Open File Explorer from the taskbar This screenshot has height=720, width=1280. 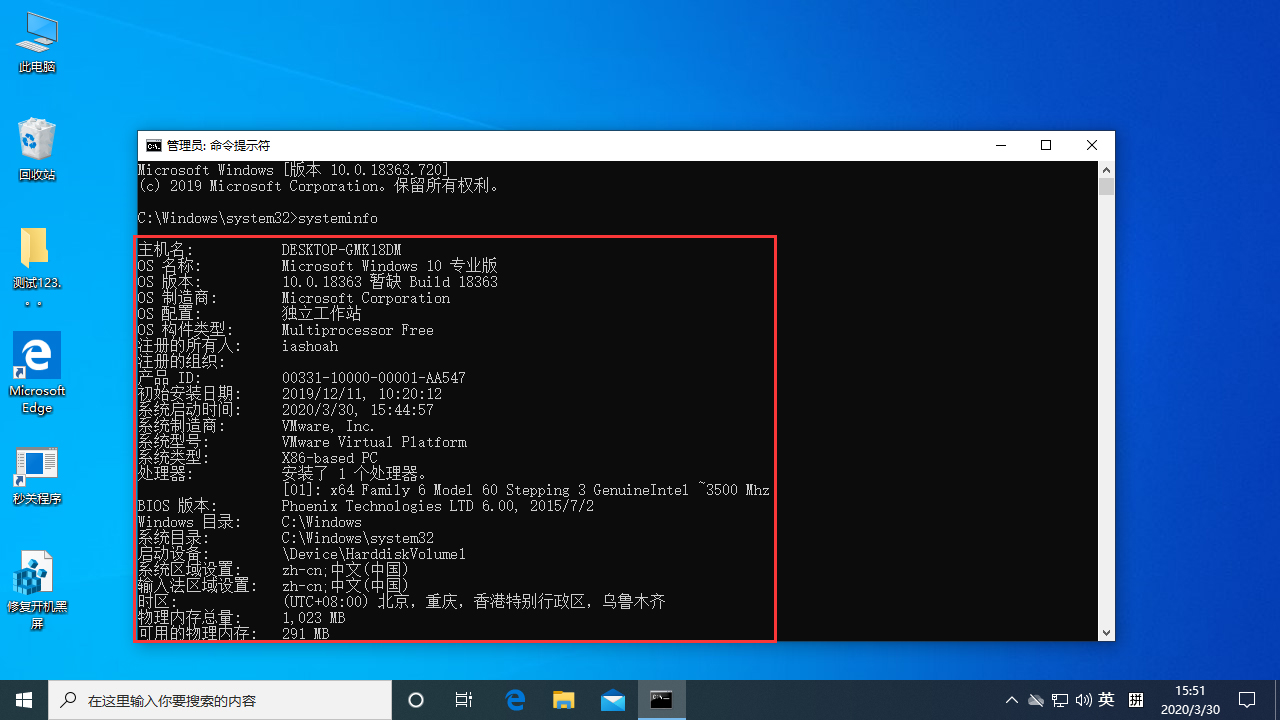[x=563, y=700]
